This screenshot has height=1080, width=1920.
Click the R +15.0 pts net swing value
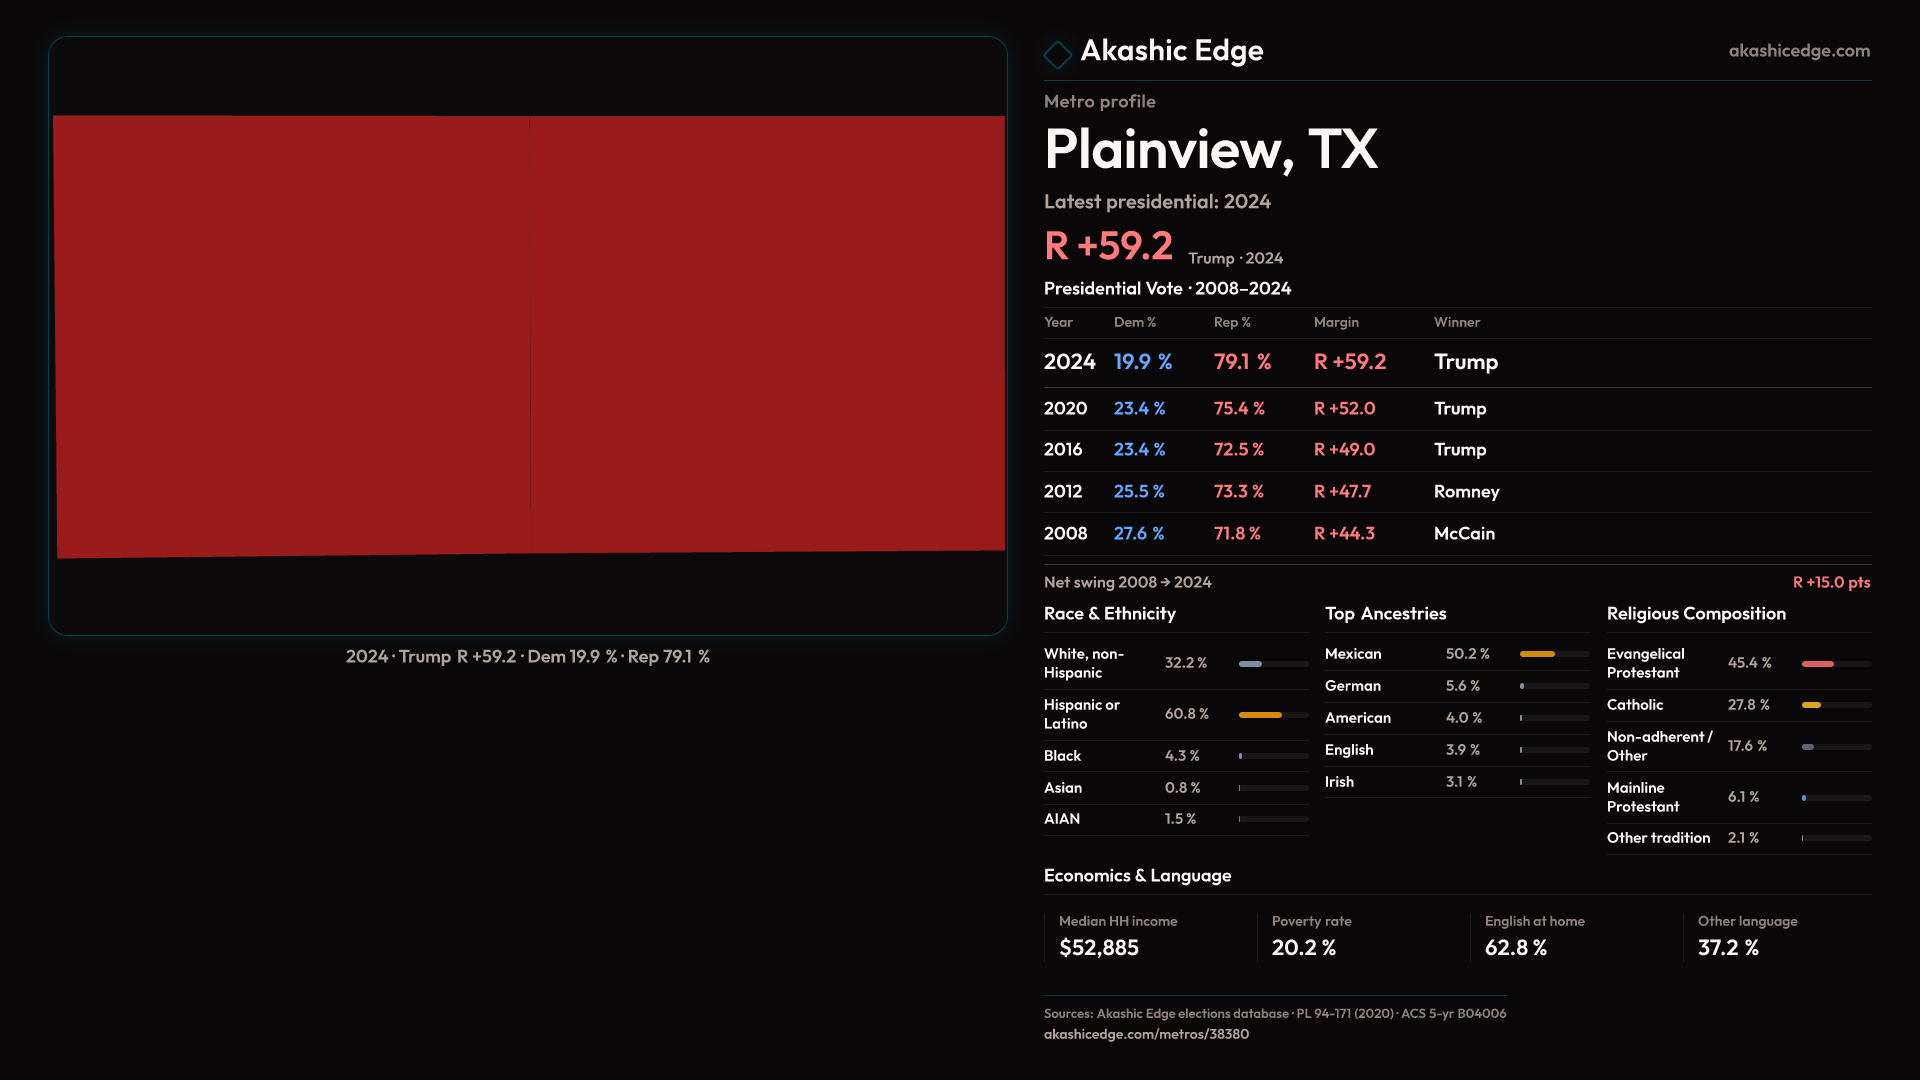coord(1830,582)
